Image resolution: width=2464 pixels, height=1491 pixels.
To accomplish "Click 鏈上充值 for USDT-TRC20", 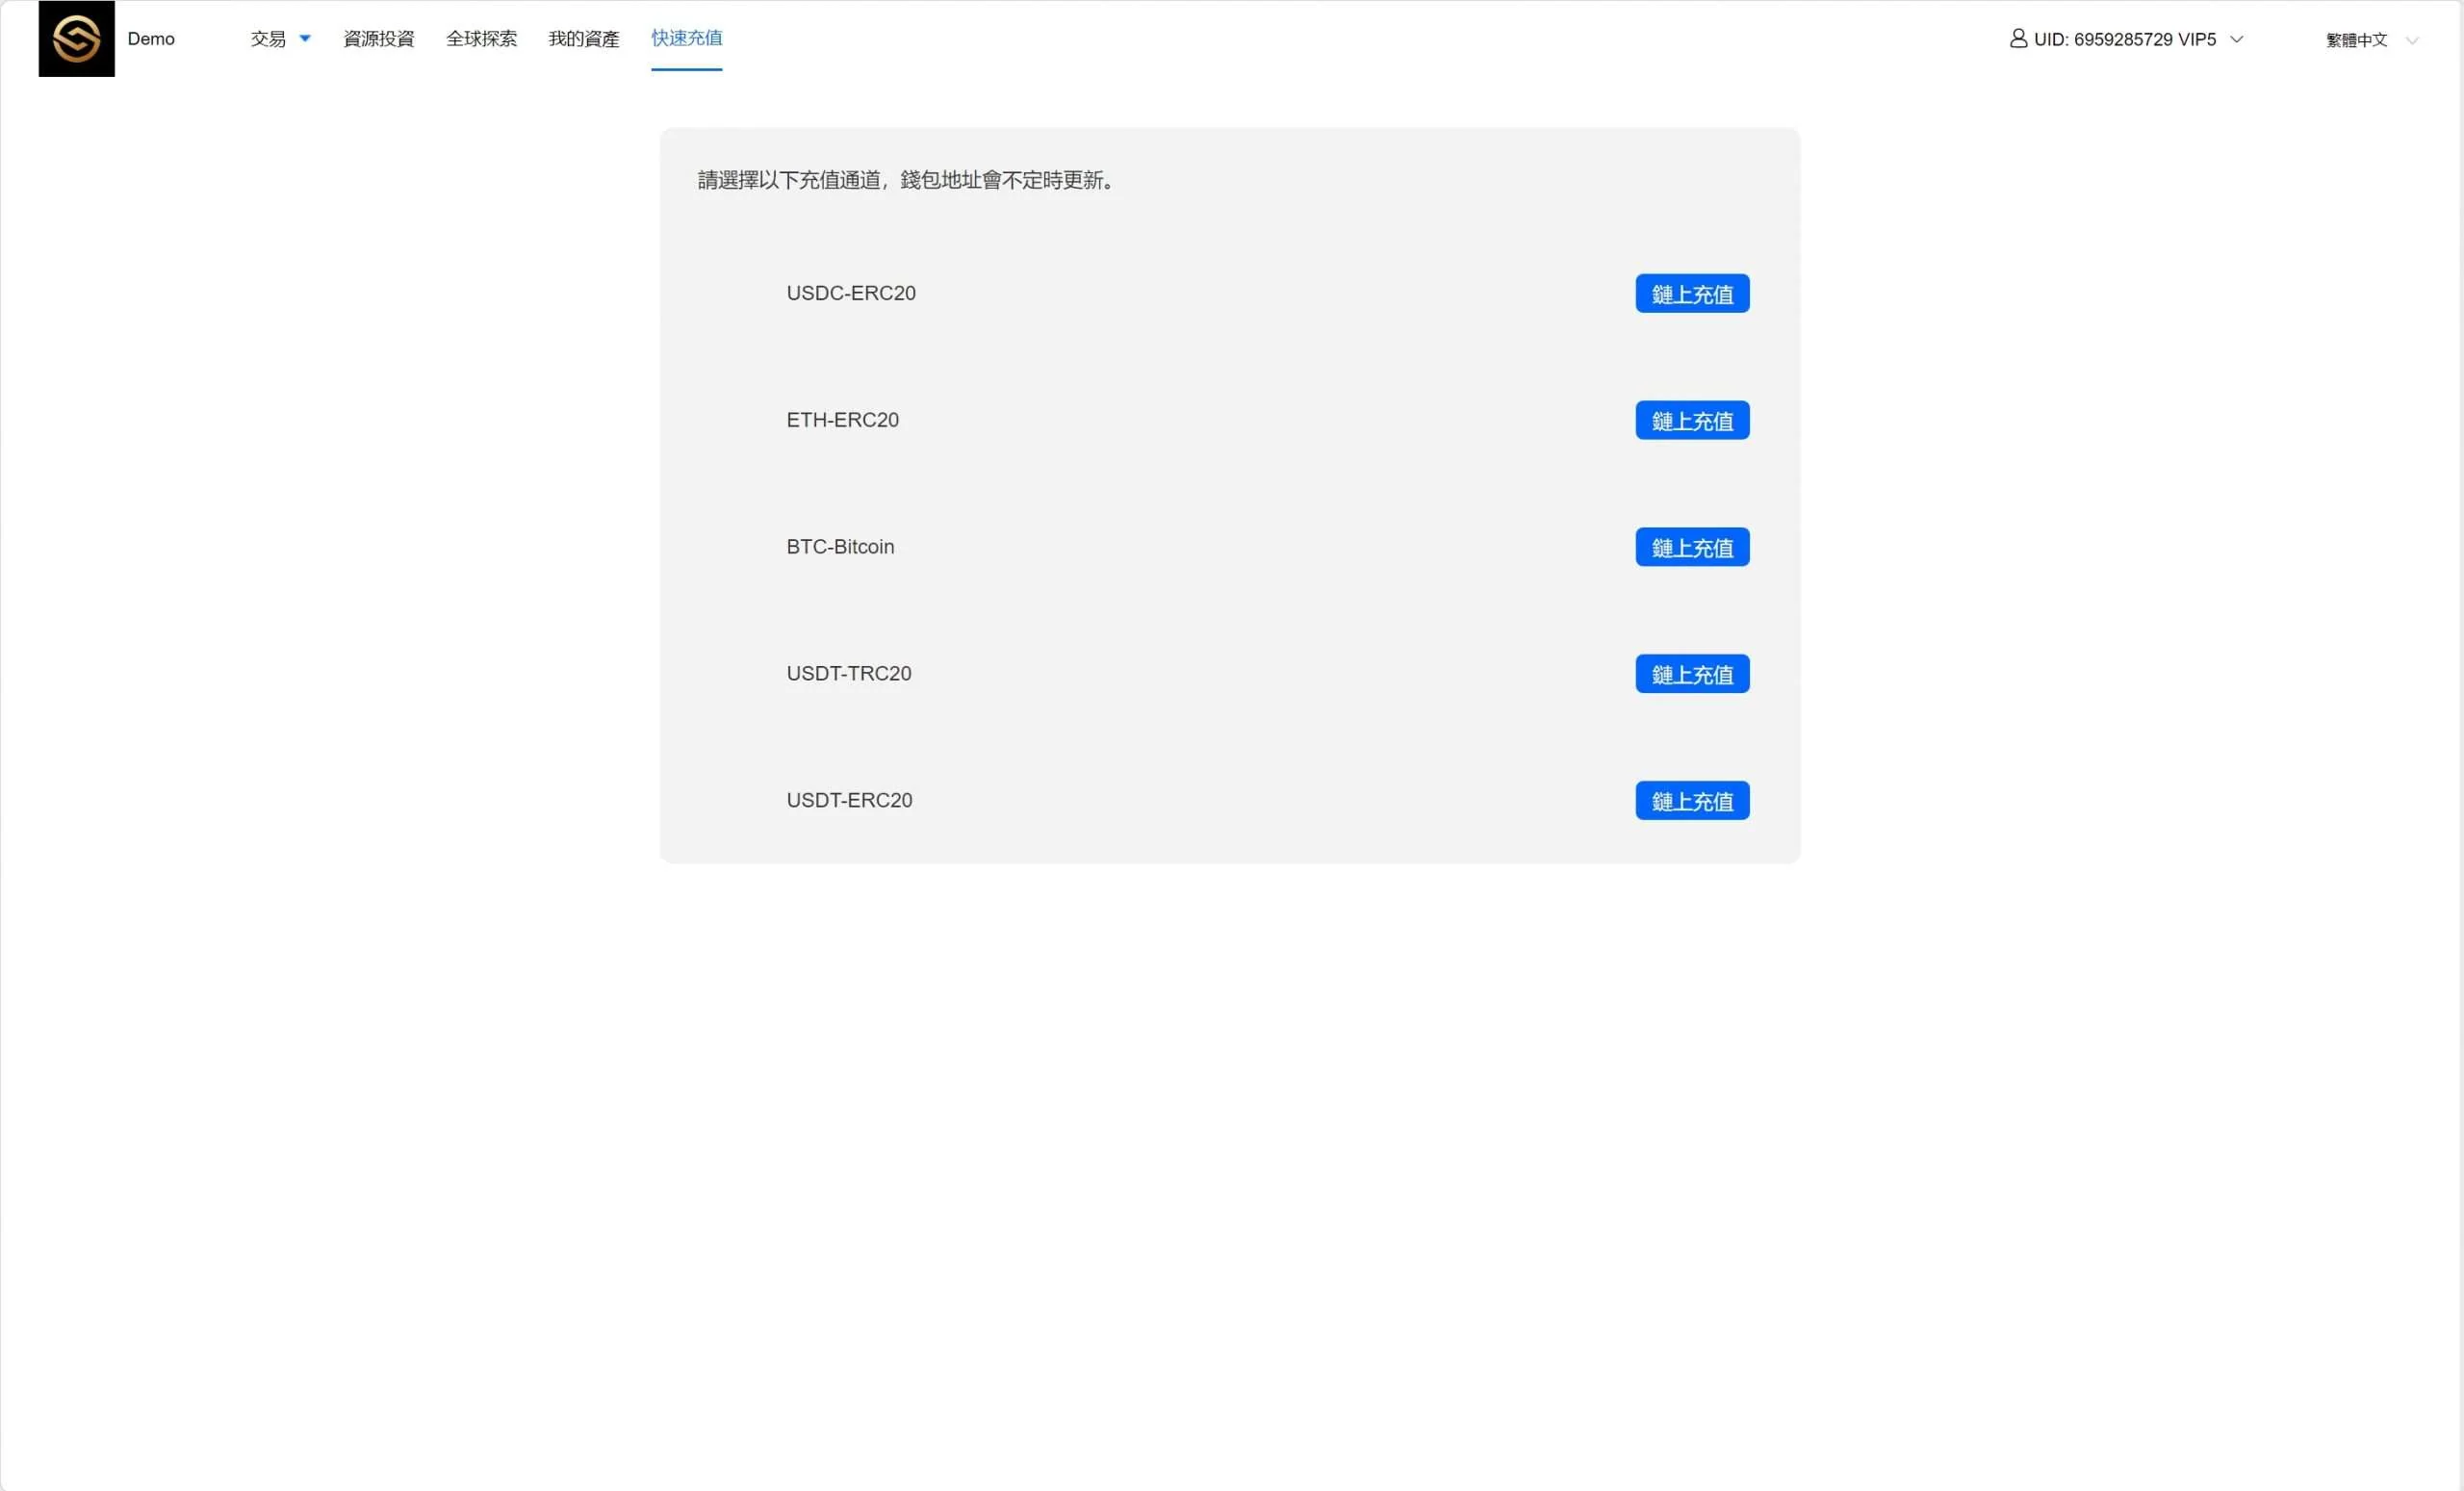I will tap(1691, 674).
